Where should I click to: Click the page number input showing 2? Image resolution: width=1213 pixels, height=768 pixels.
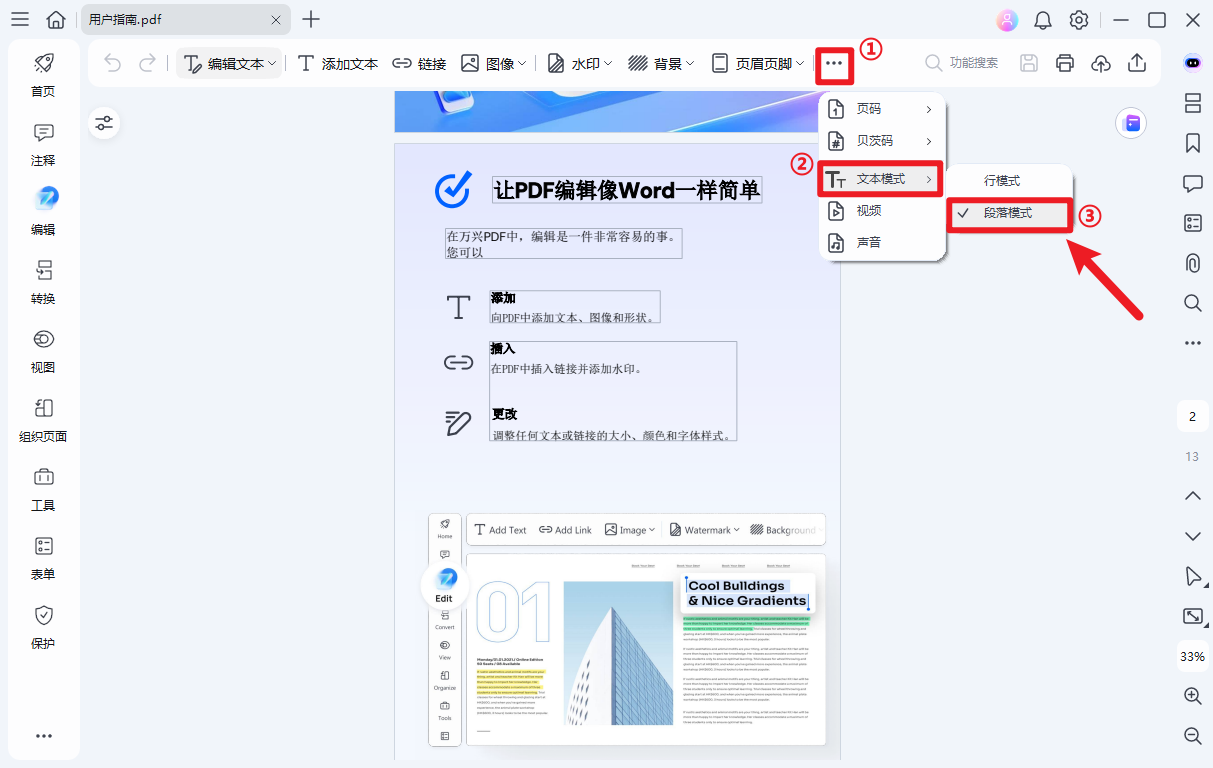(x=1192, y=415)
